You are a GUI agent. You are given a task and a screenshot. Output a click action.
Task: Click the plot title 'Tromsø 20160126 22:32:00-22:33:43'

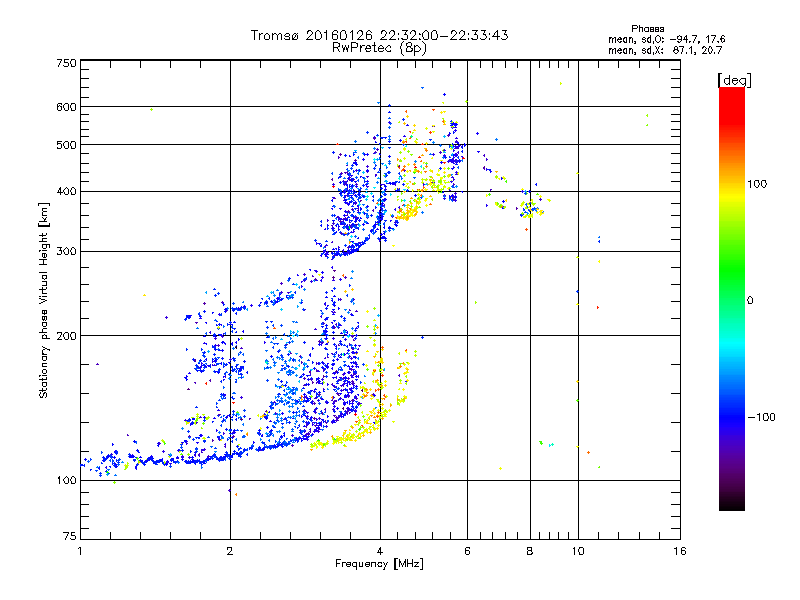[x=379, y=35]
